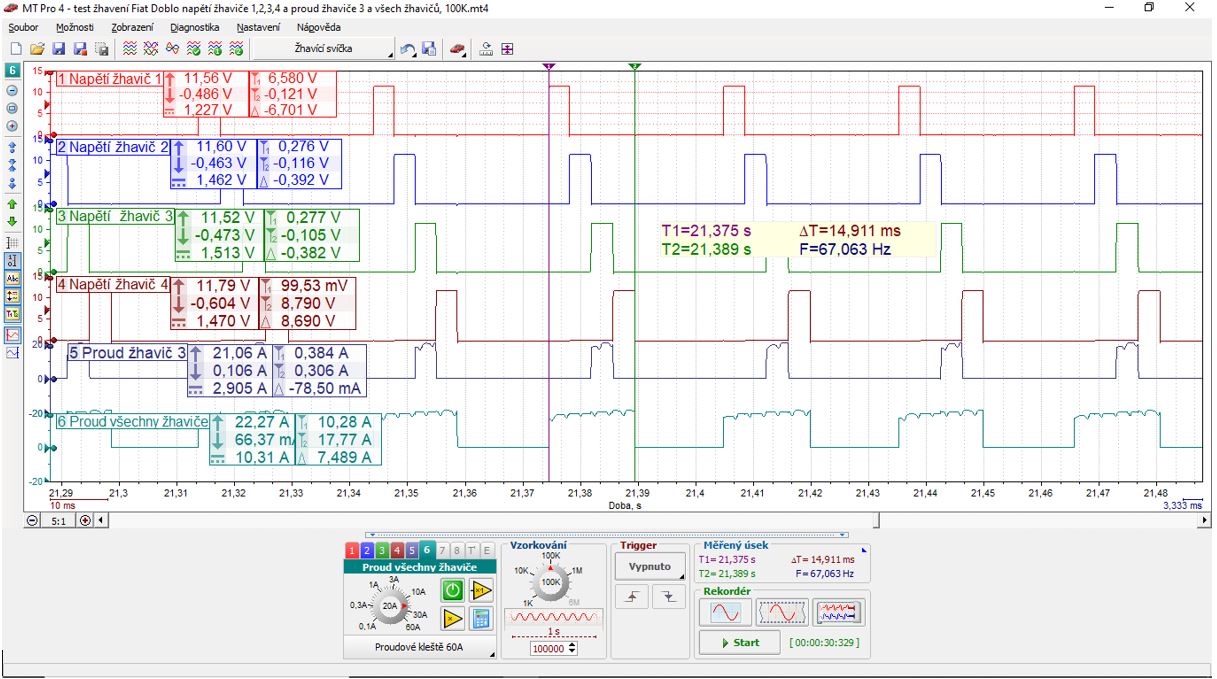Viewport: 1217px width, 679px height.
Task: Click the minus zoom-out icon in the left sidebar
Action: (x=13, y=90)
